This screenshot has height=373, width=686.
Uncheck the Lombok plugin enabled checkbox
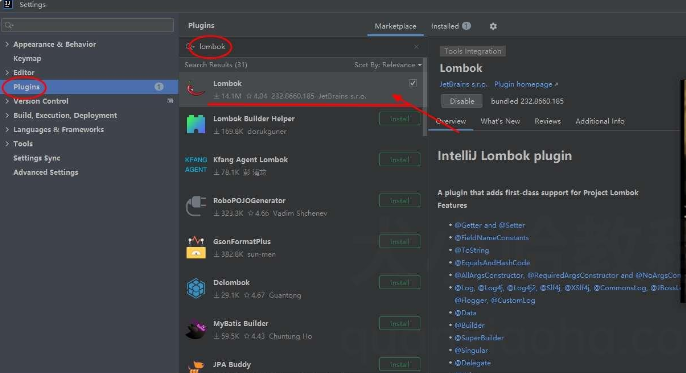[413, 83]
